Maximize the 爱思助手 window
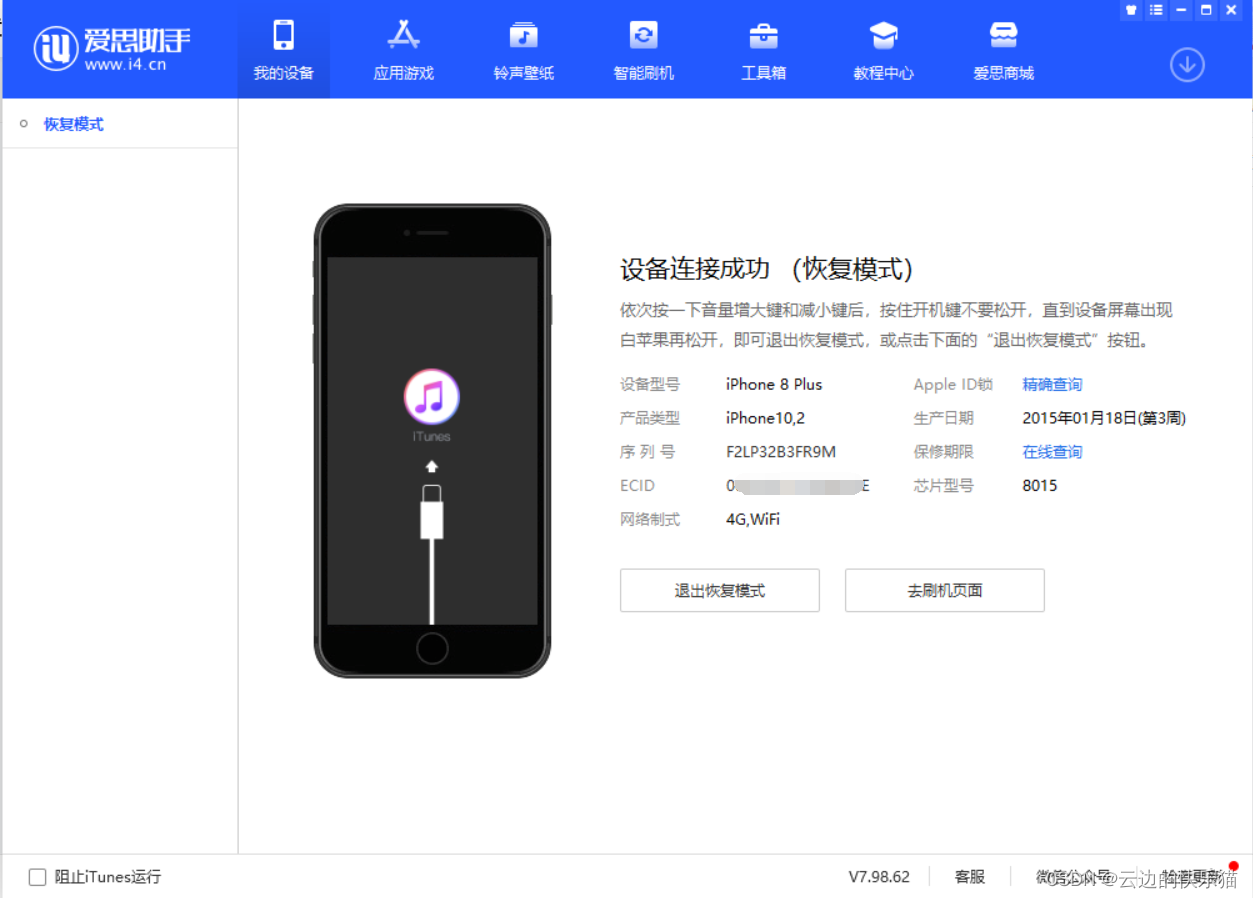The width and height of the screenshot is (1253, 898). 1207,10
